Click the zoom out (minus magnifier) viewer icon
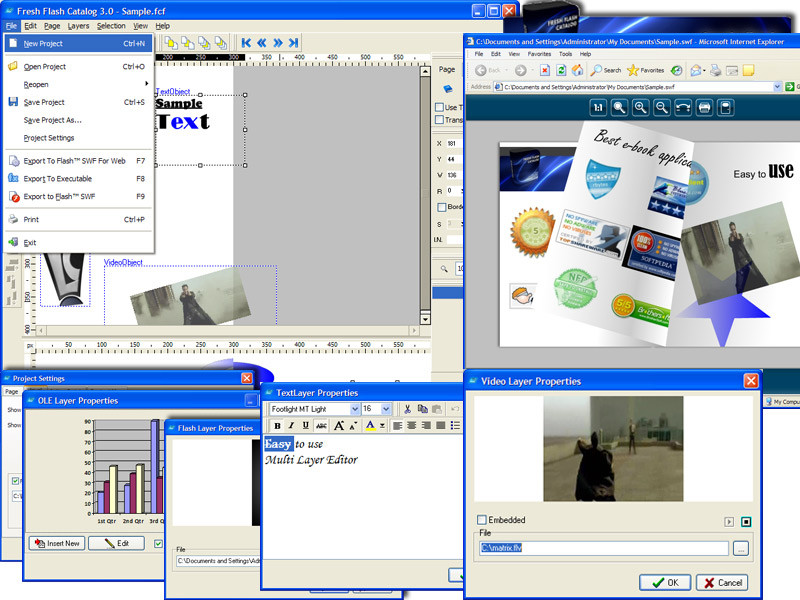Screen dimensions: 800x600 coord(662,108)
